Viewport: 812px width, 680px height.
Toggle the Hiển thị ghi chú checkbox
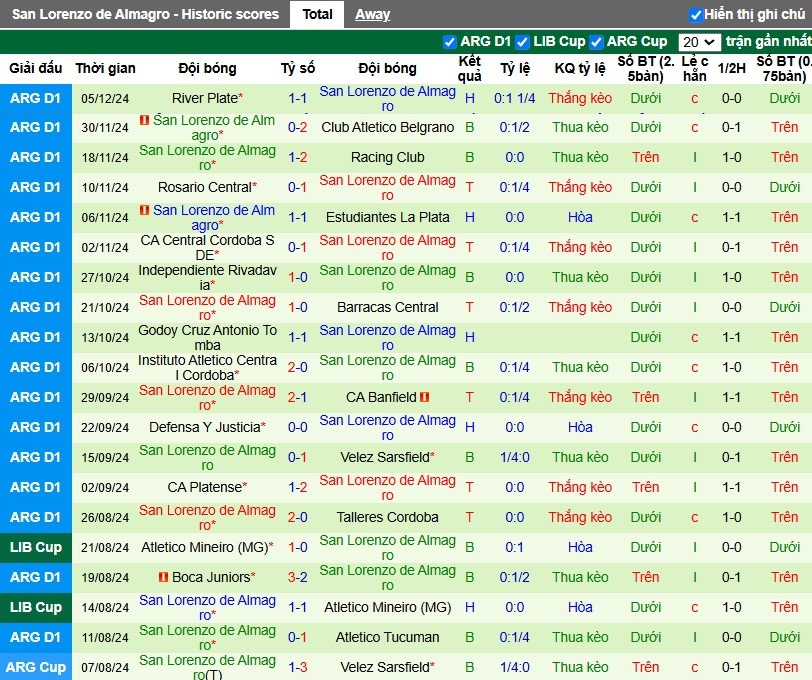695,15
